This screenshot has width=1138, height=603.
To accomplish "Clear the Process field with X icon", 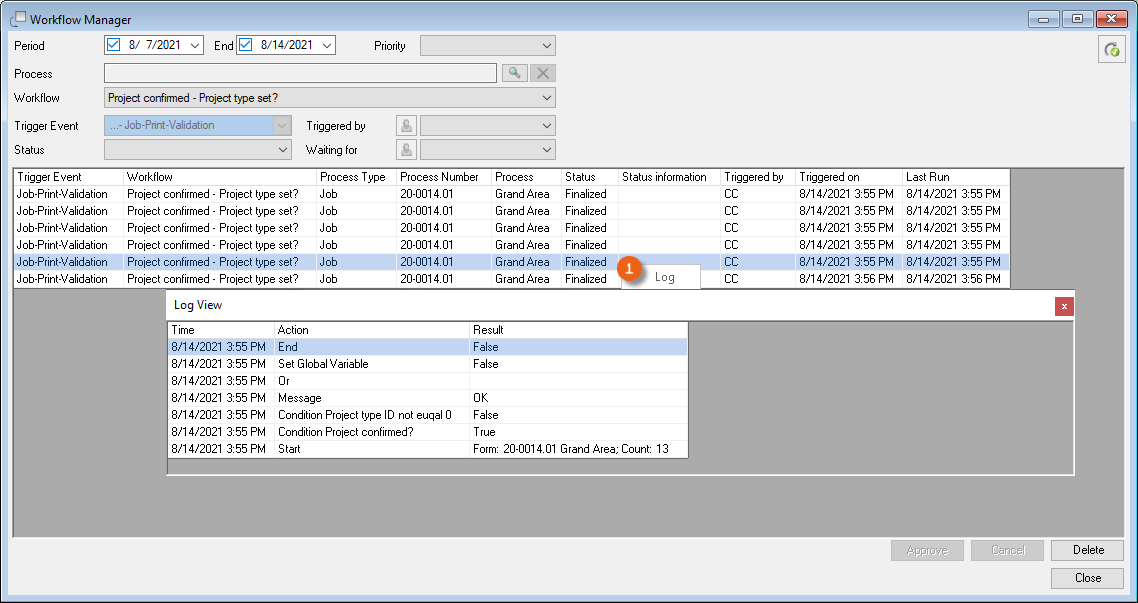I will [542, 73].
